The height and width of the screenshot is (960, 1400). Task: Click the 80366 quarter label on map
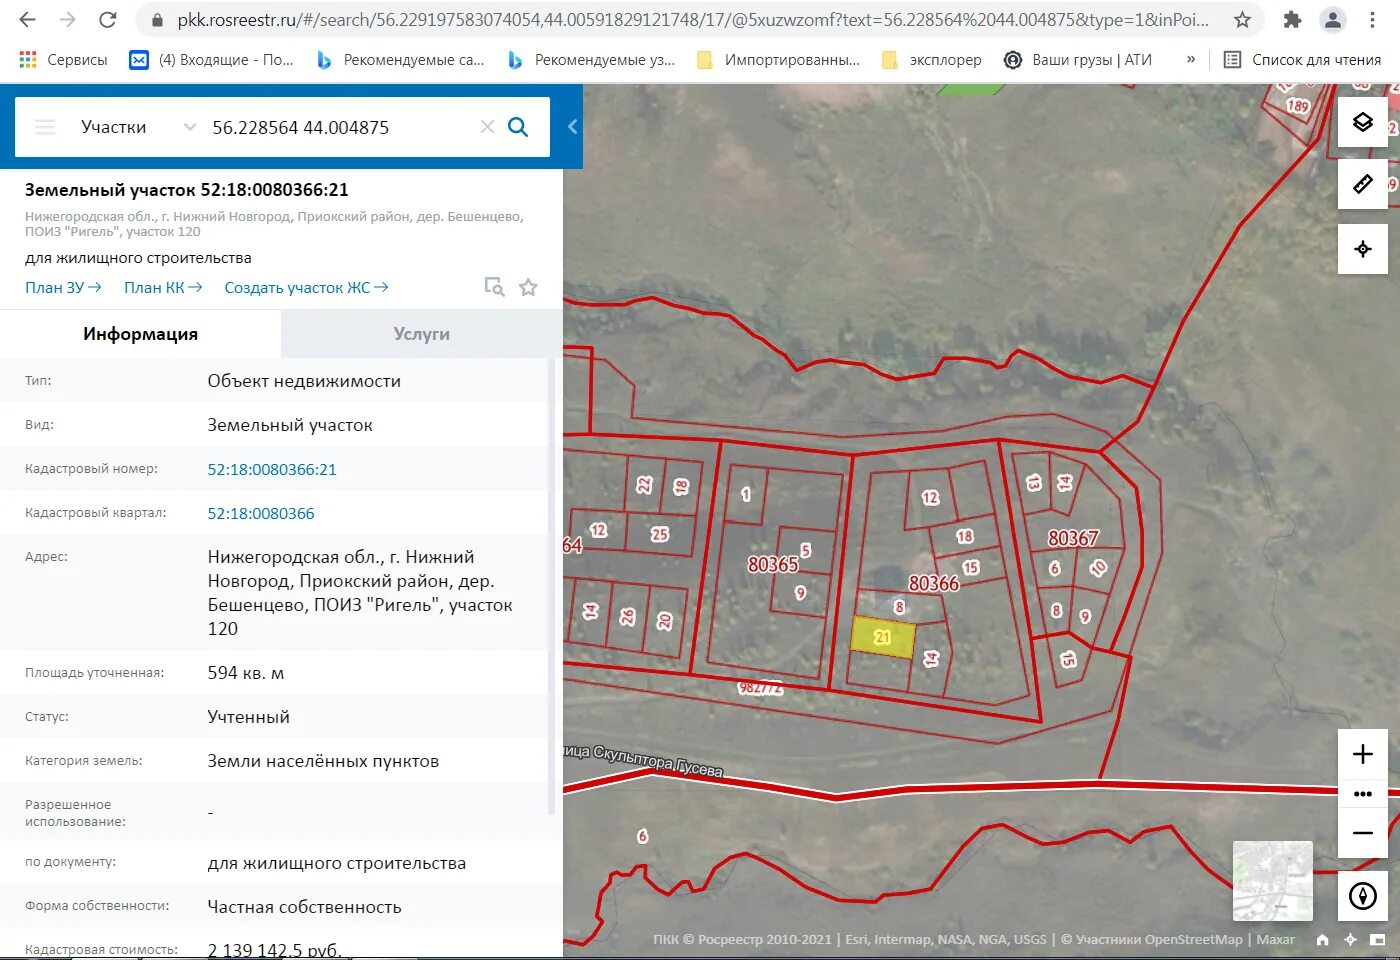click(x=933, y=583)
